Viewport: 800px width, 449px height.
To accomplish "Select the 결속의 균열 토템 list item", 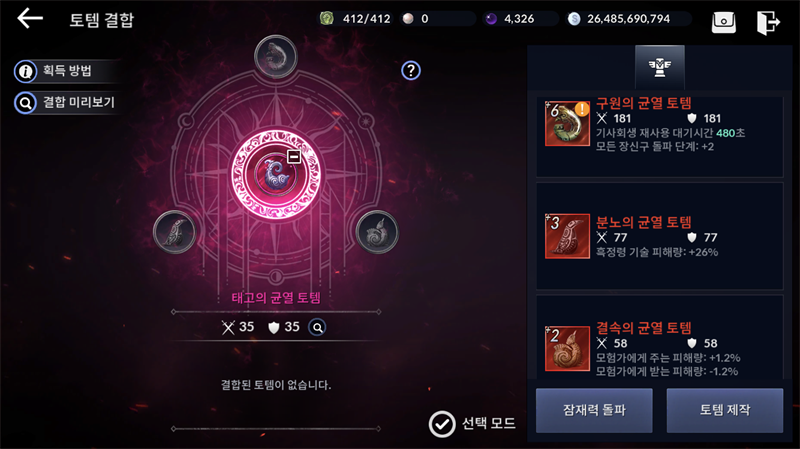I will coord(659,337).
